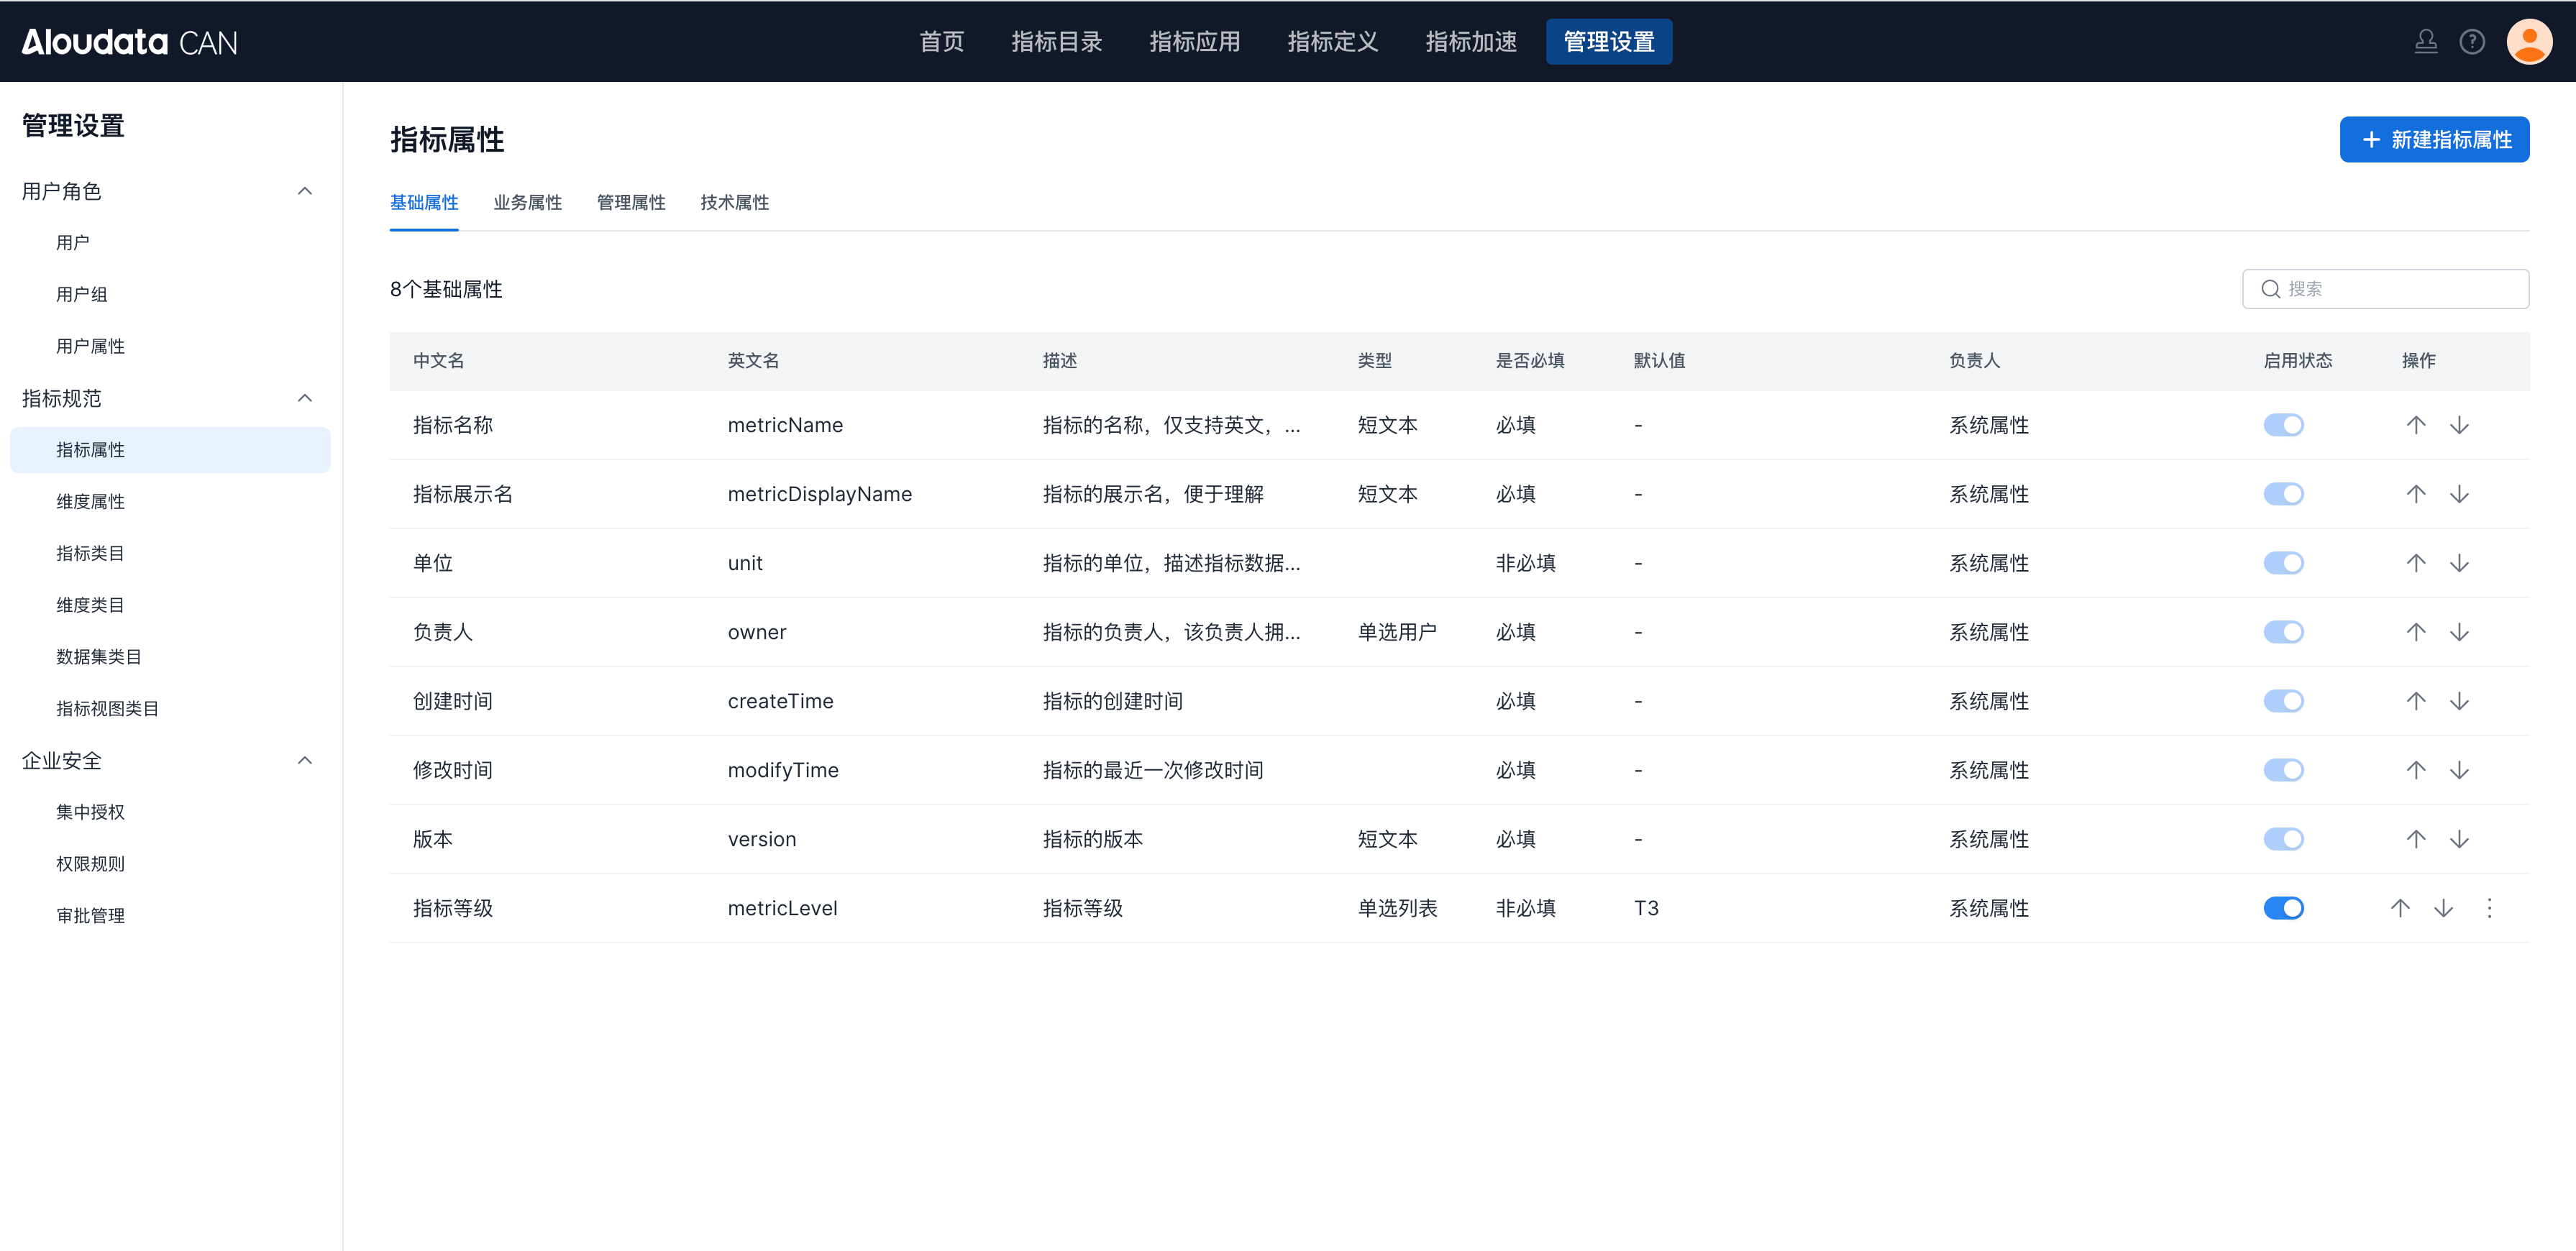Collapse the 用户角色 sidebar section
This screenshot has height=1251, width=2576.
pyautogui.click(x=305, y=191)
